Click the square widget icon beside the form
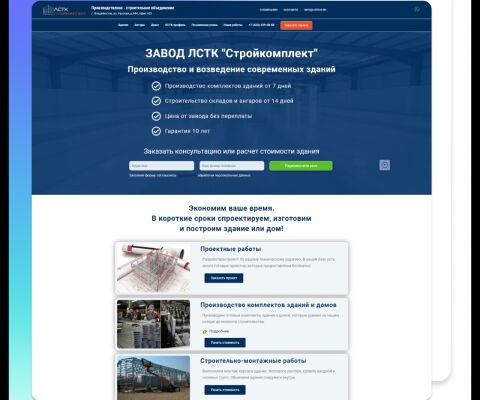The width and height of the screenshot is (480, 400). pyautogui.click(x=385, y=165)
